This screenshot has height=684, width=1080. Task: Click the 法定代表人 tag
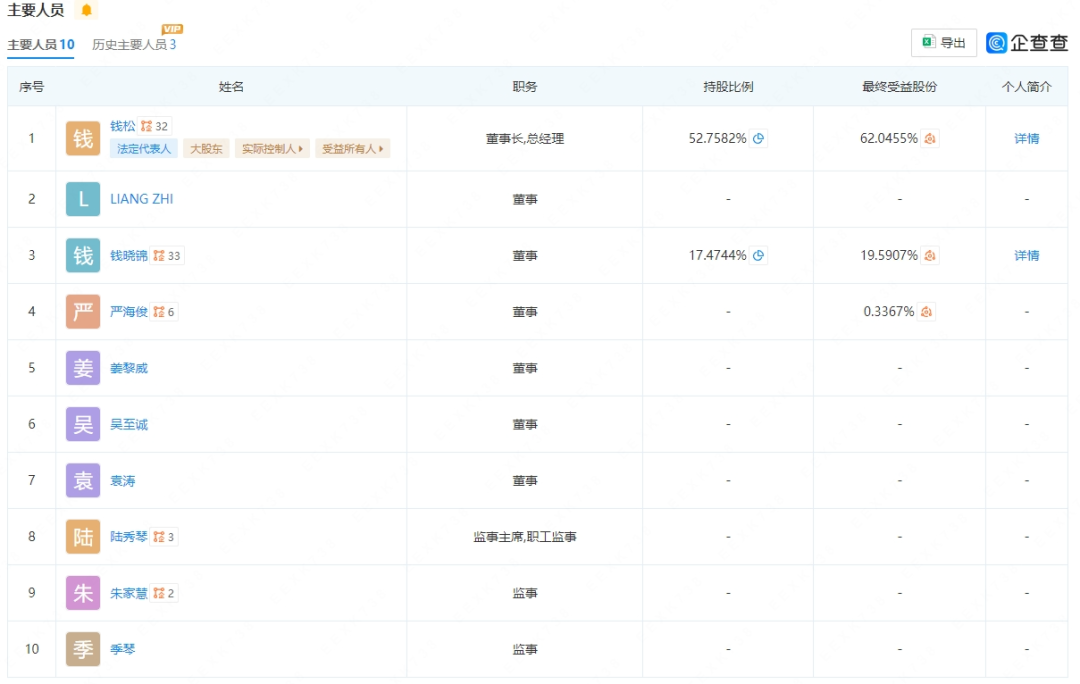(144, 149)
